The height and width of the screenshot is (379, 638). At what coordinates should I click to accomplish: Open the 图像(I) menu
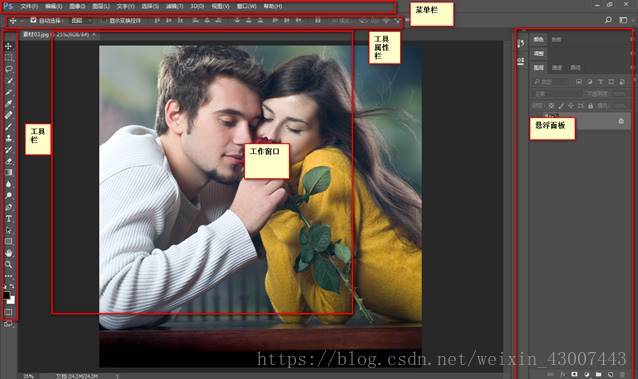(77, 6)
